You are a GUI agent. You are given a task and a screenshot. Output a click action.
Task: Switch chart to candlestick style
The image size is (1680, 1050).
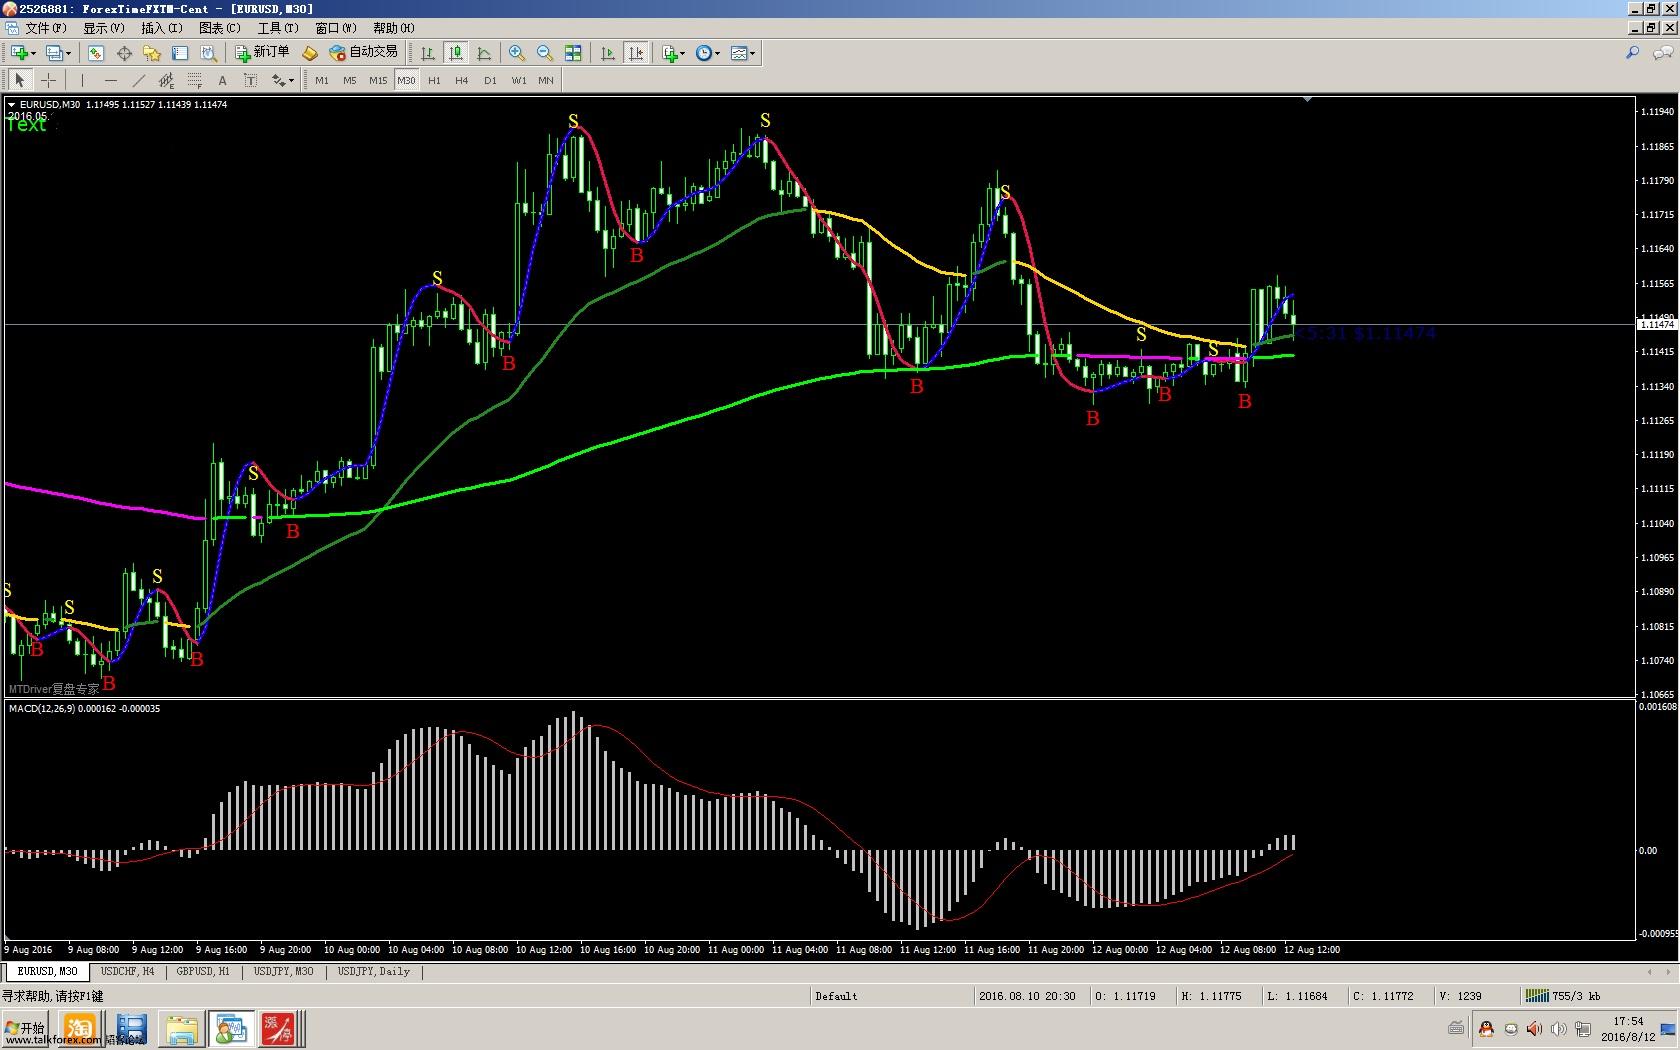456,53
